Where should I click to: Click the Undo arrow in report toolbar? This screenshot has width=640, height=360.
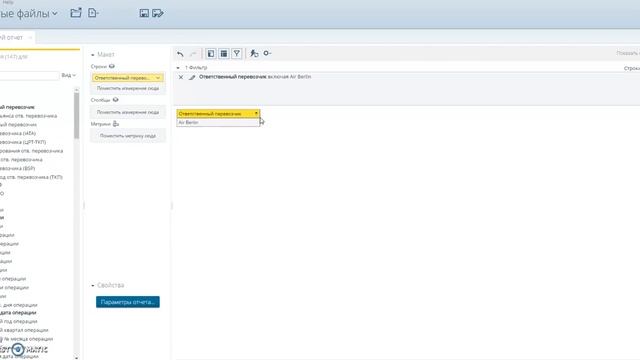(180, 53)
